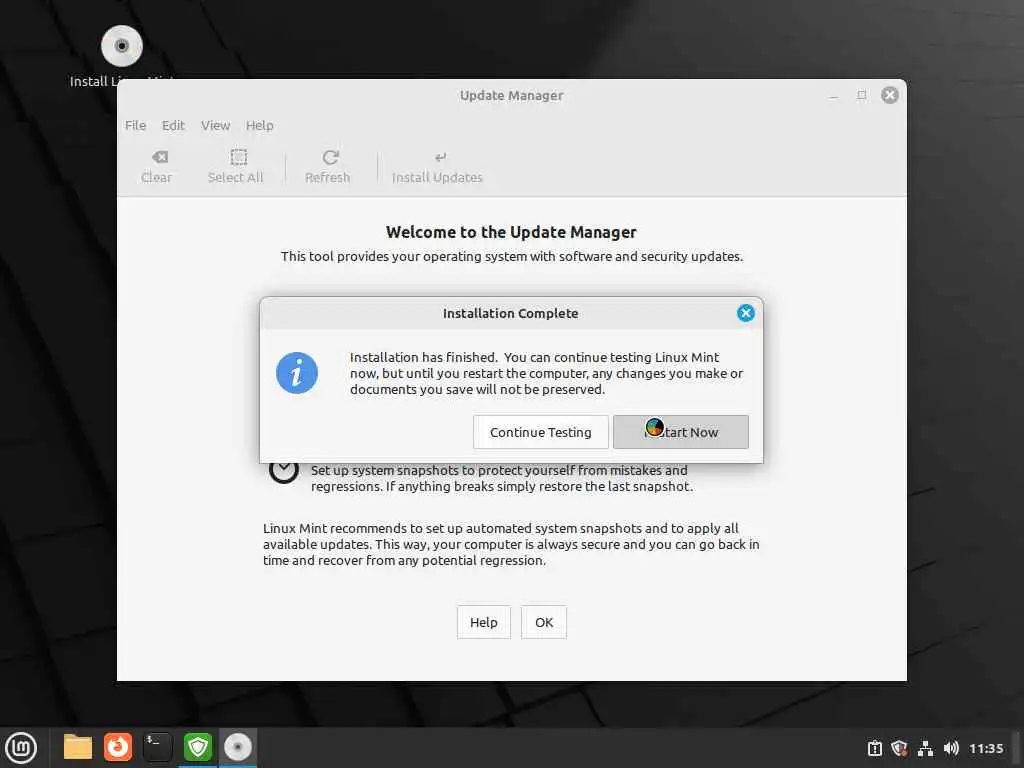Open the volume tray icon
The image size is (1024, 768).
point(951,748)
